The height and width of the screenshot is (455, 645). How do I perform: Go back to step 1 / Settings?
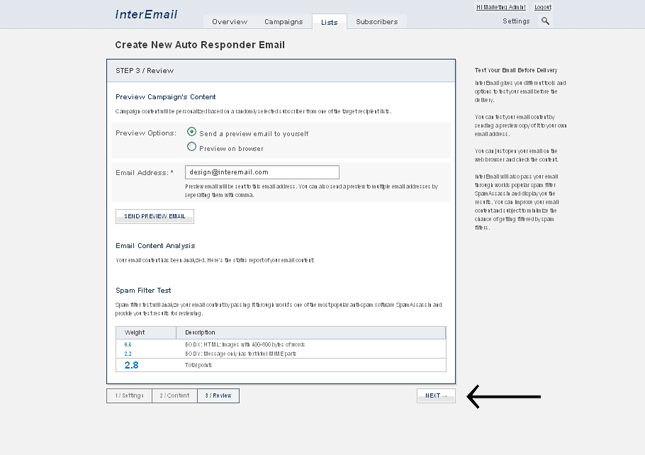129,395
